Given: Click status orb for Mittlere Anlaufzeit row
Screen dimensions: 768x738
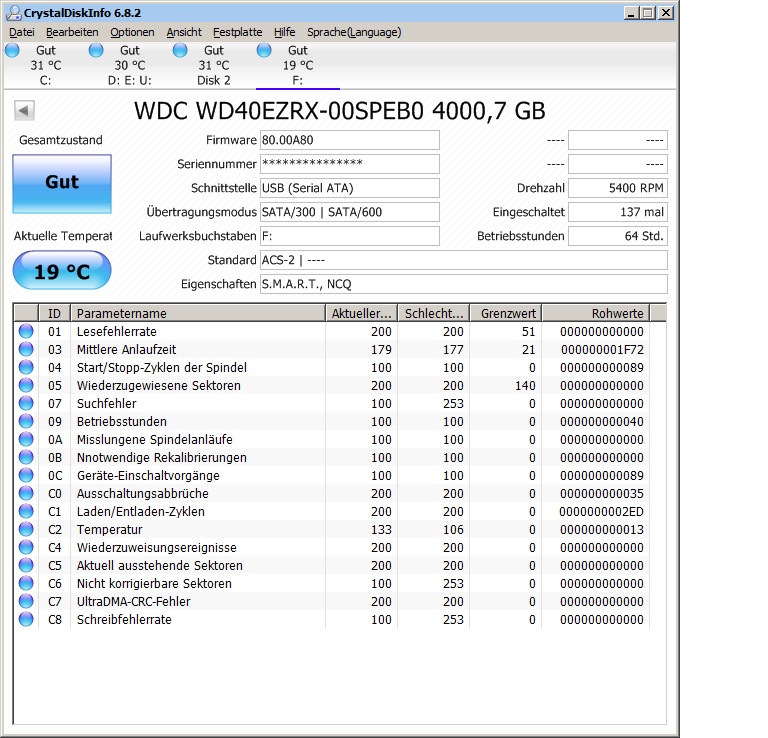Looking at the screenshot, I should [26, 350].
